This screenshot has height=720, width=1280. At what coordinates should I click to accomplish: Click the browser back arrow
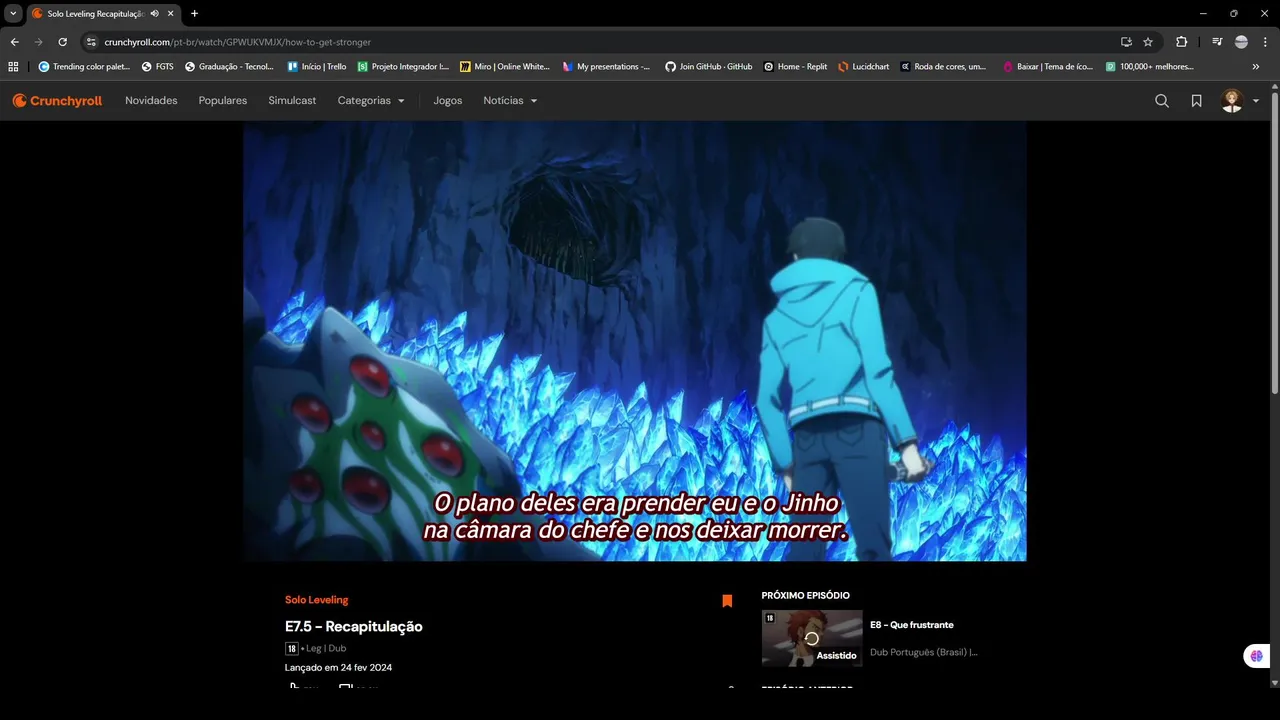point(14,42)
